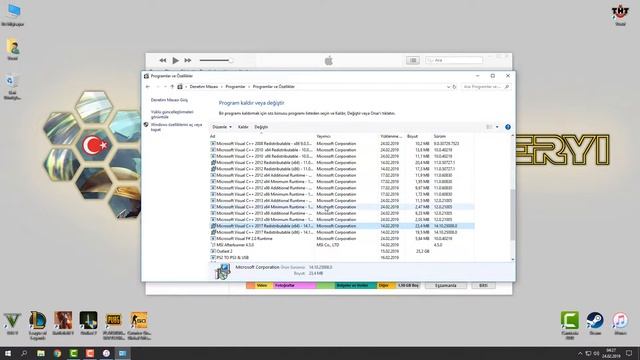The width and height of the screenshot is (640, 360).
Task: View installed updates link in sidebar
Action: pos(172,114)
